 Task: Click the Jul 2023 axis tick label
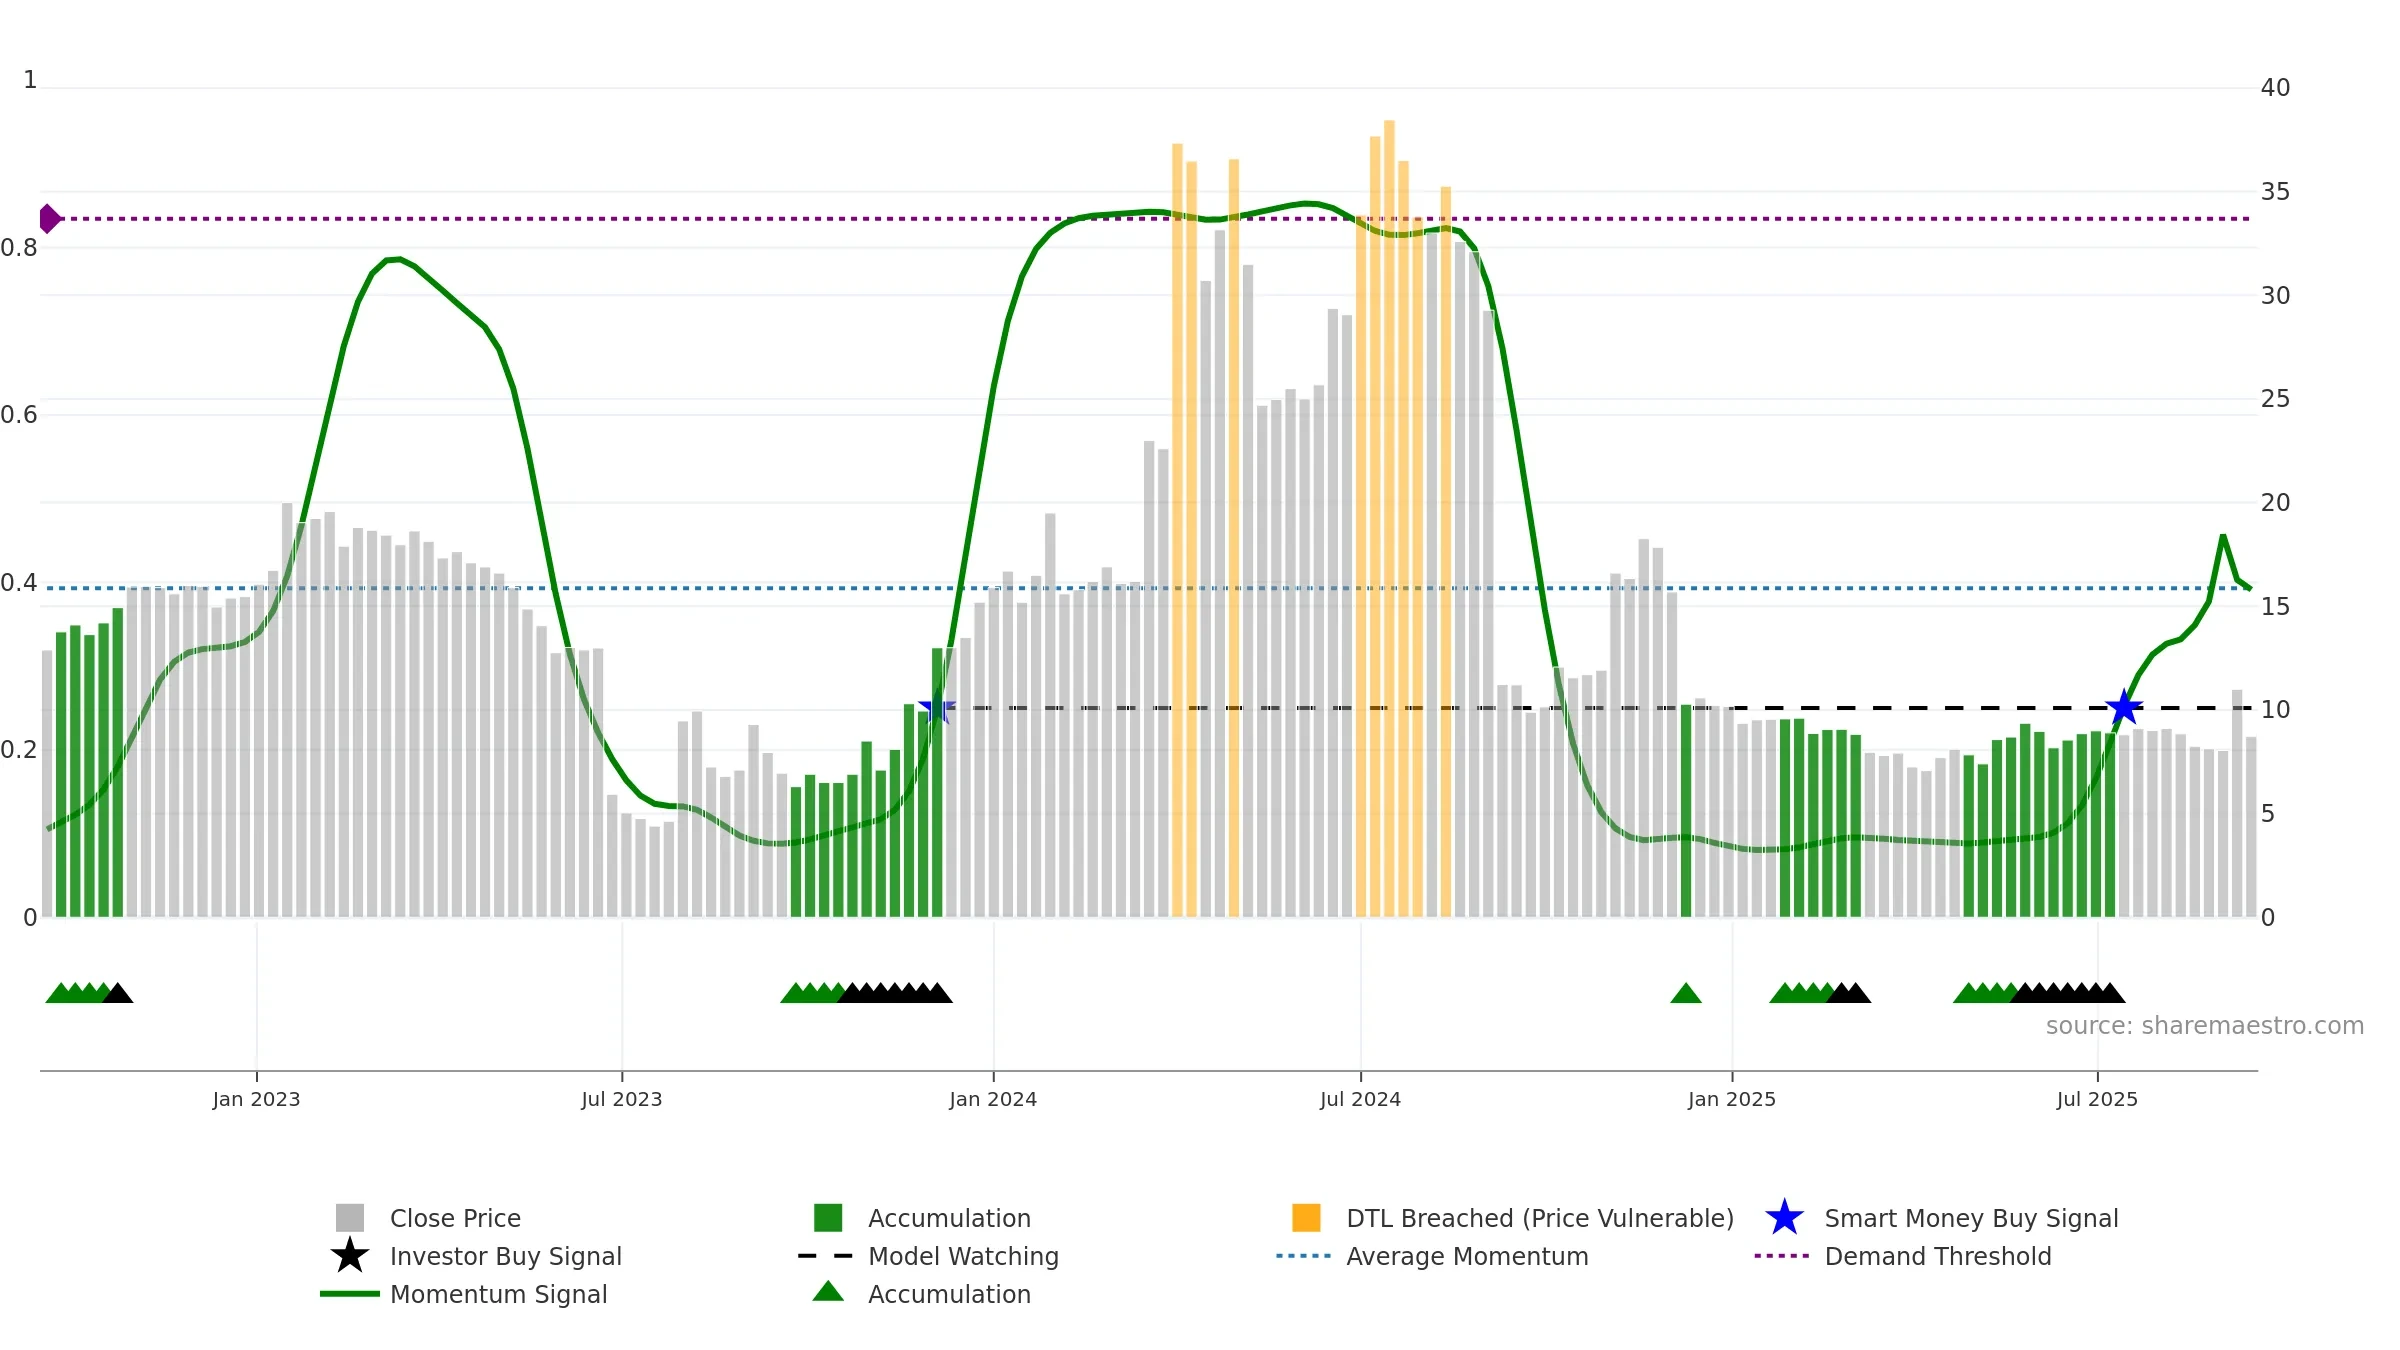tap(622, 1099)
